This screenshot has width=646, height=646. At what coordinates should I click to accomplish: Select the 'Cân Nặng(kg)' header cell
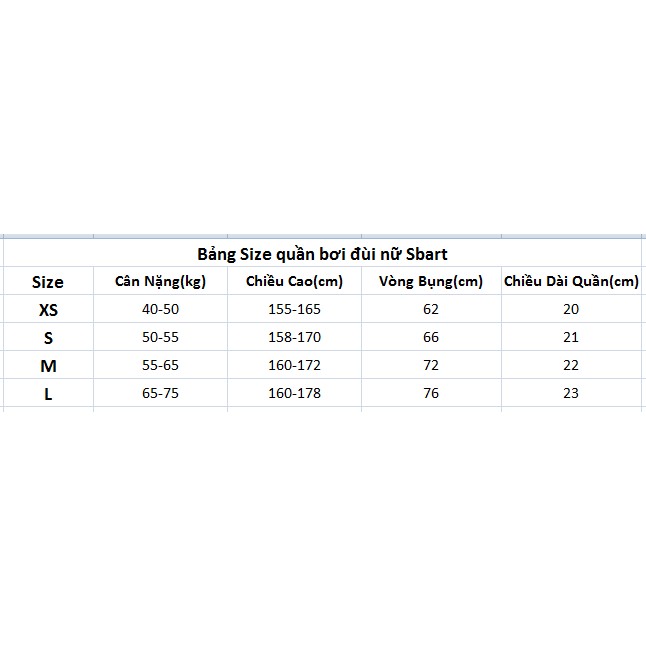pyautogui.click(x=160, y=282)
